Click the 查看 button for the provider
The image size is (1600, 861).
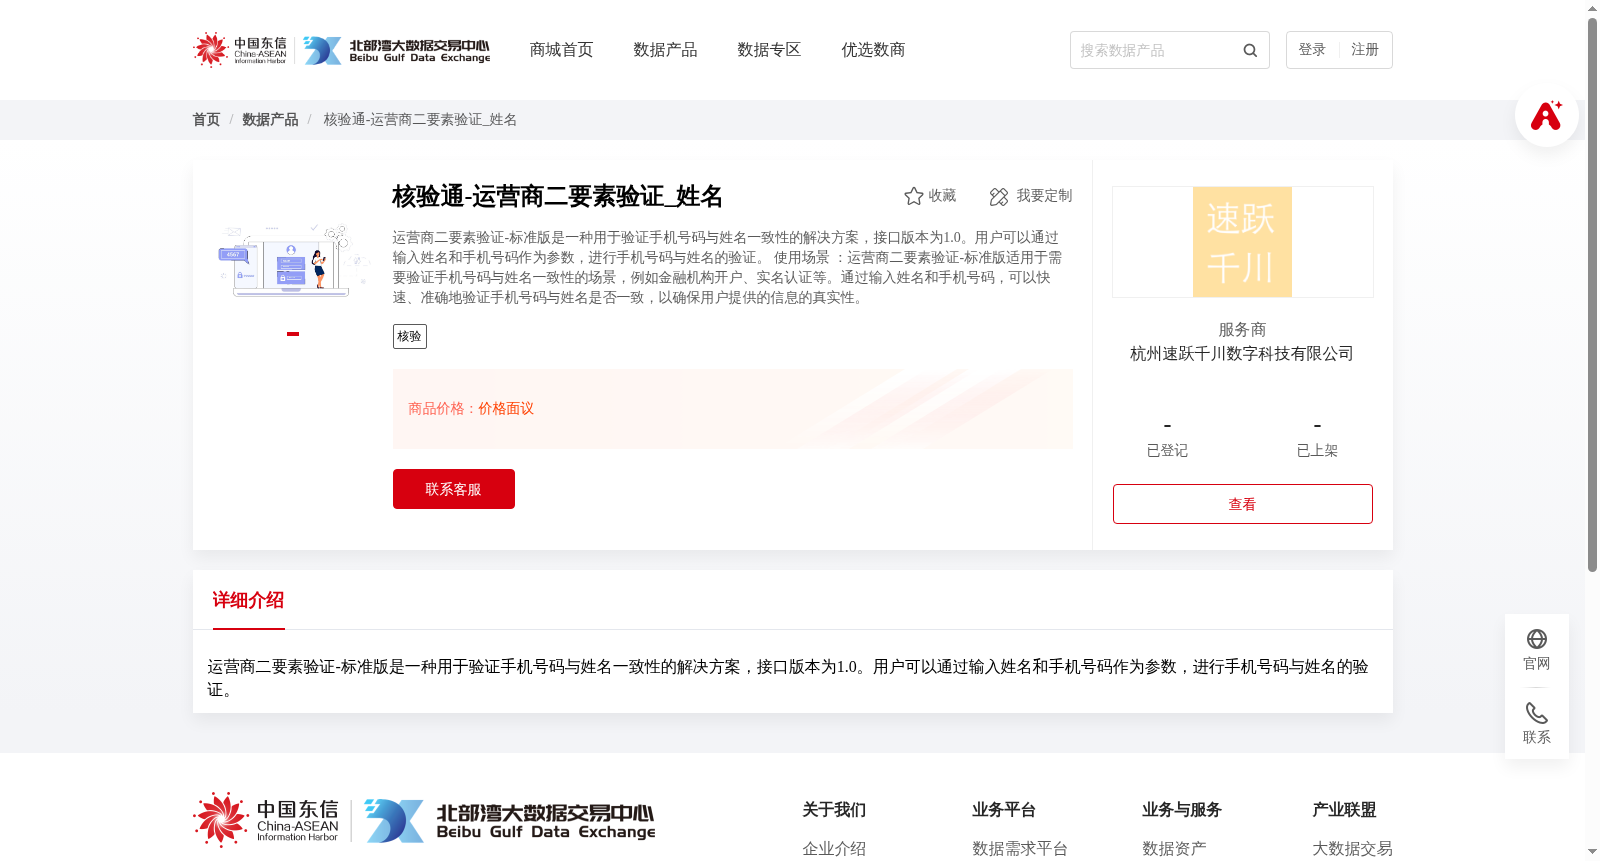tap(1243, 504)
